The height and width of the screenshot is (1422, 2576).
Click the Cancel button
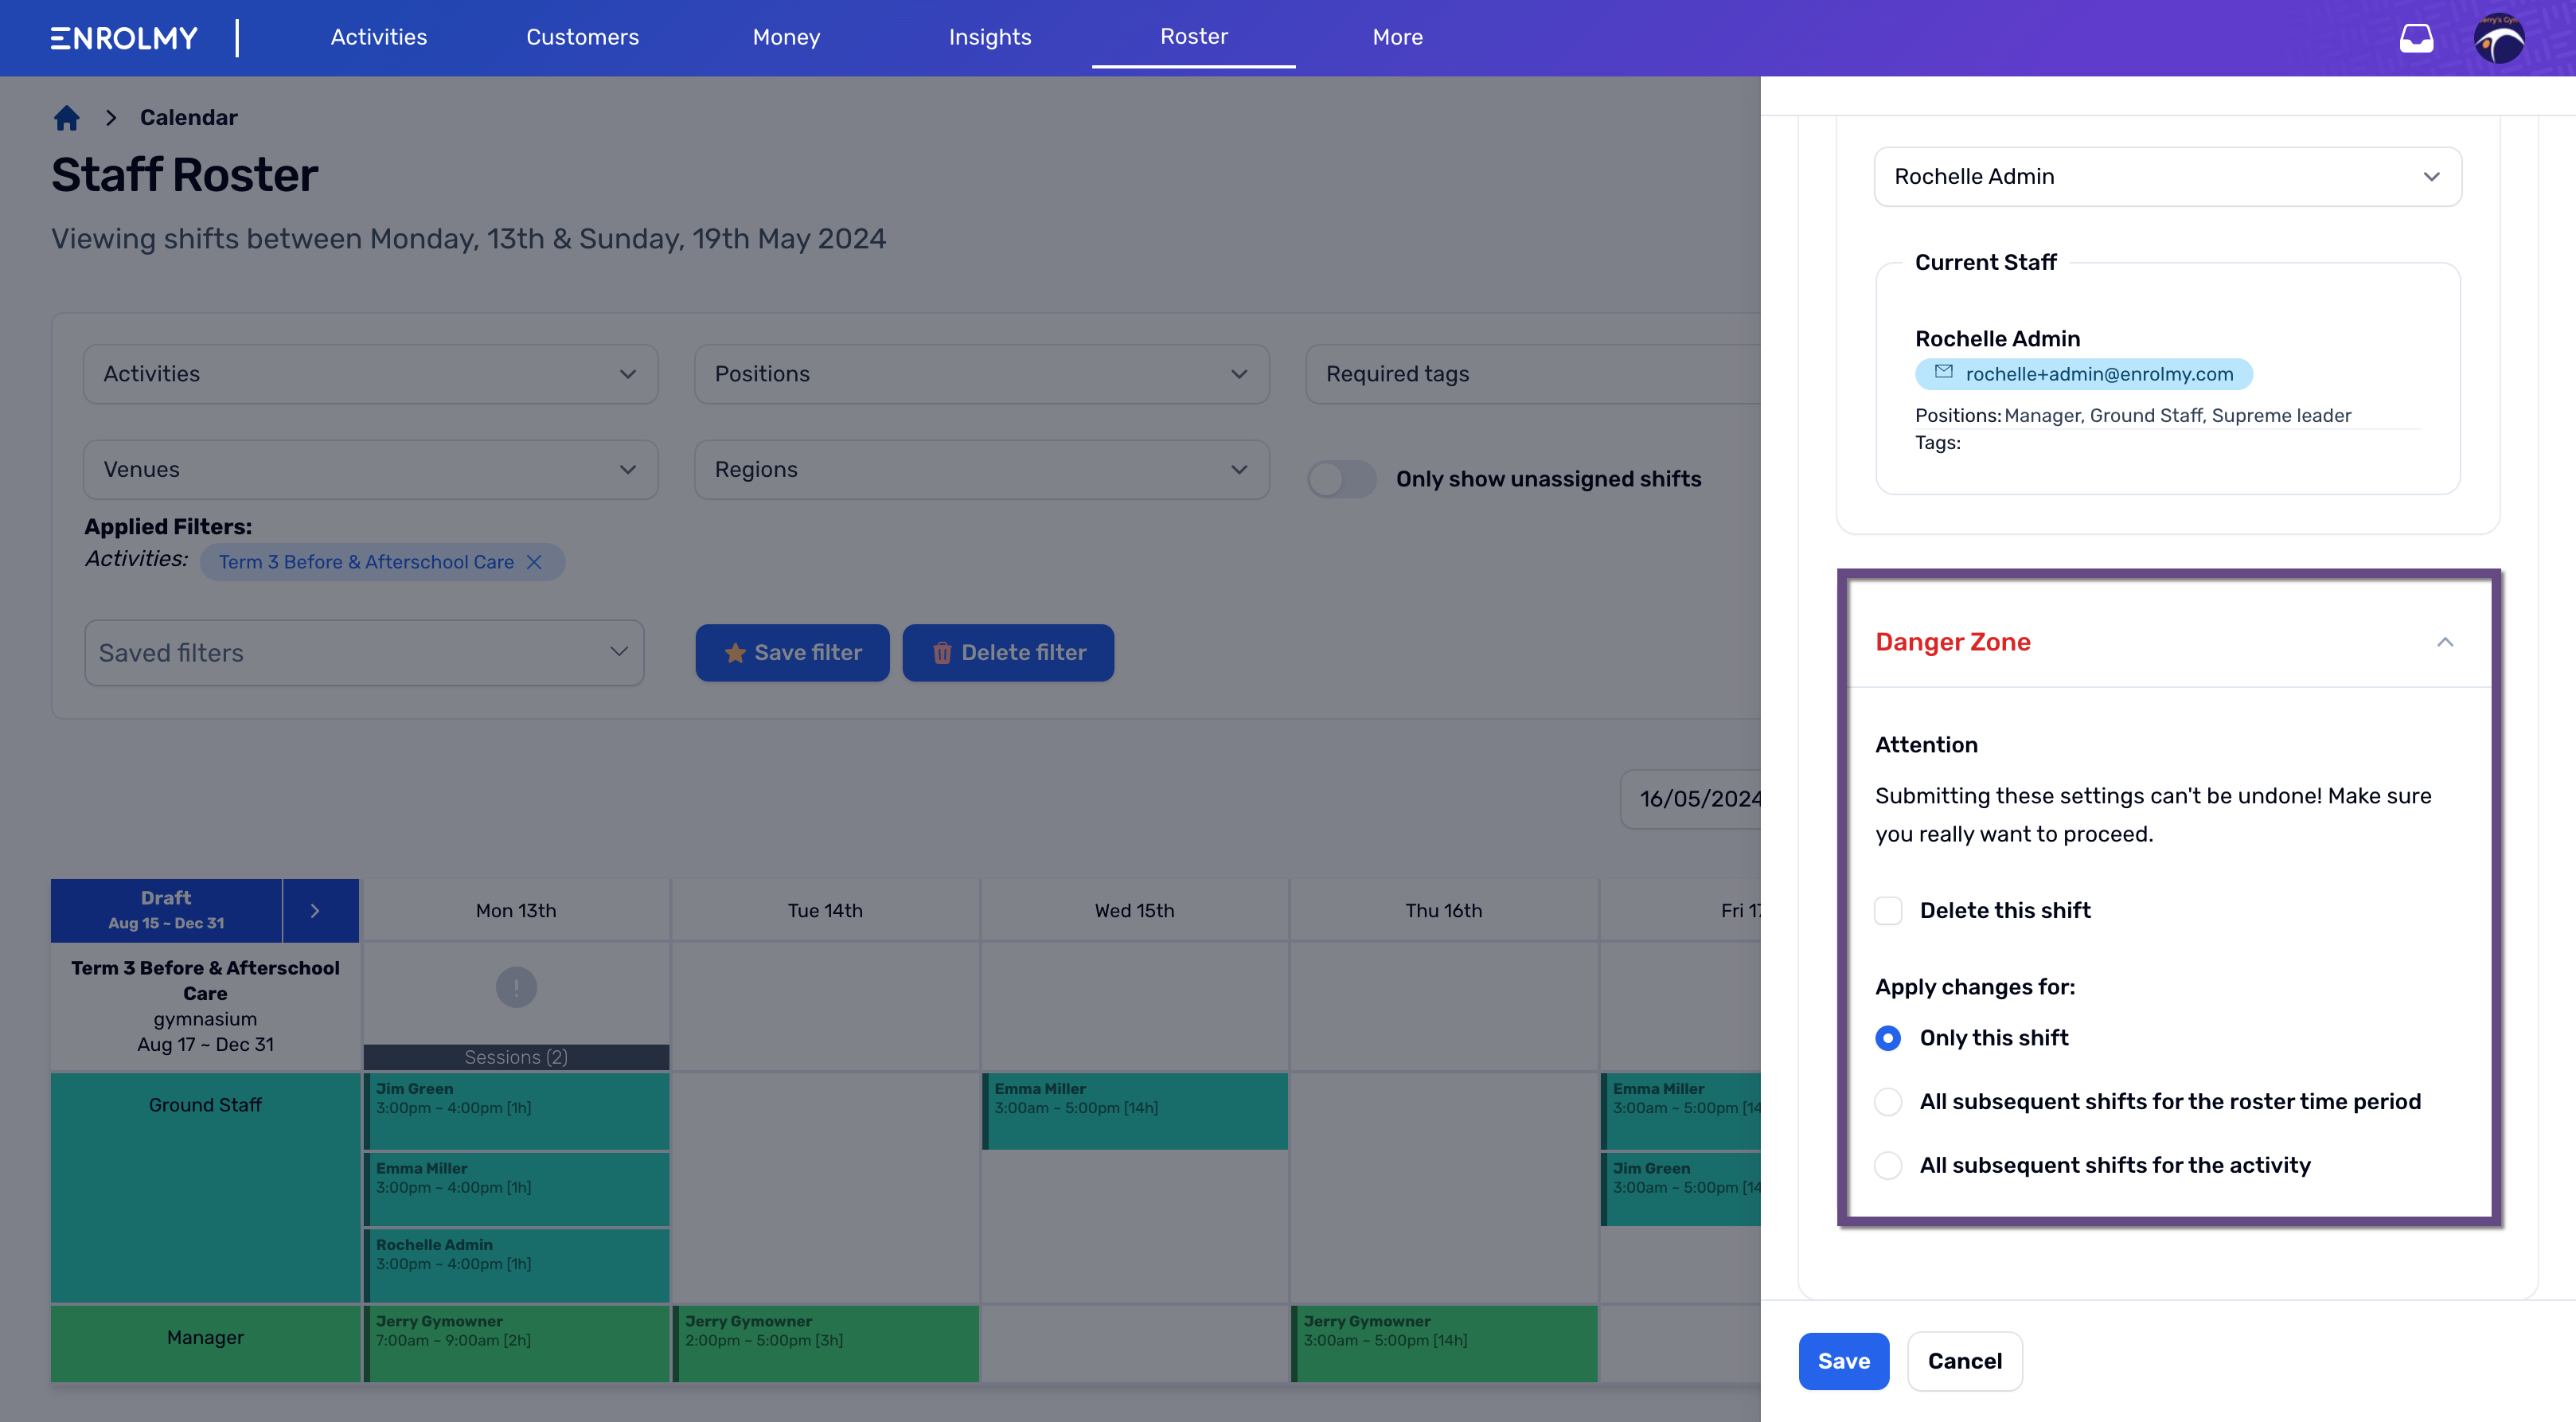[x=1964, y=1361]
